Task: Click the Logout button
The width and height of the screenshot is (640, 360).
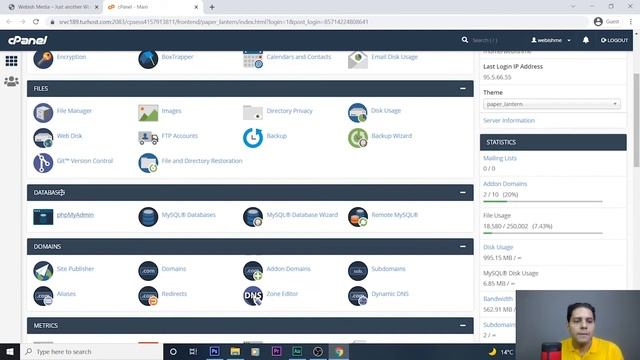Action: [x=614, y=40]
